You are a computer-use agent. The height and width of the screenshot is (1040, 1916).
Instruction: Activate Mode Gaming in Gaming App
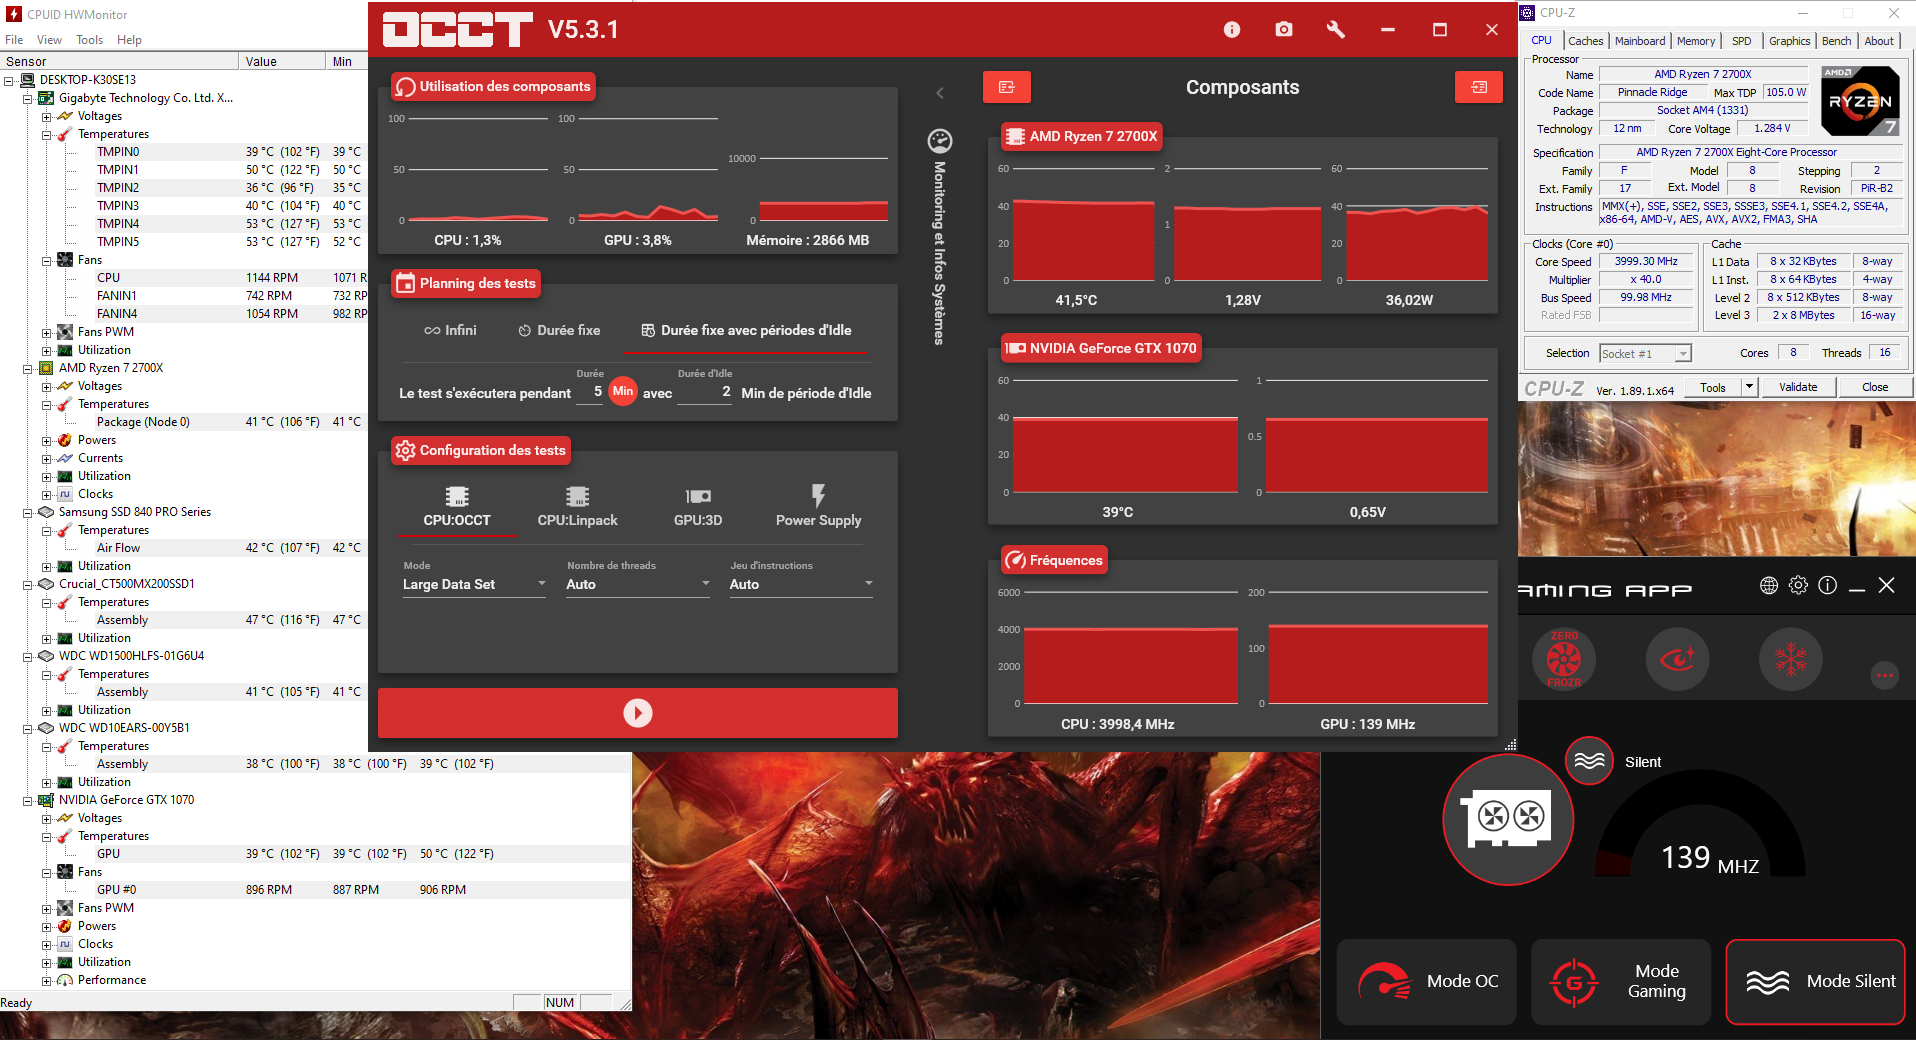[x=1620, y=982]
